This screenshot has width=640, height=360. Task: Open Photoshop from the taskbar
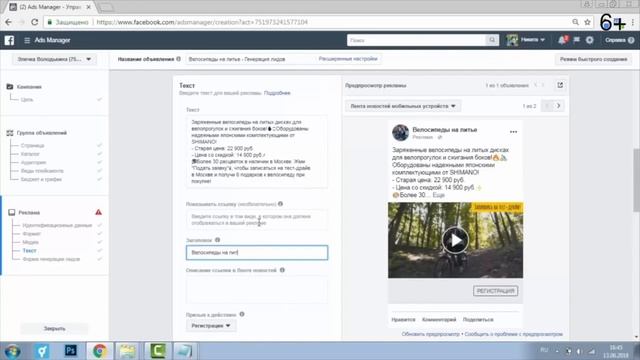(71, 351)
